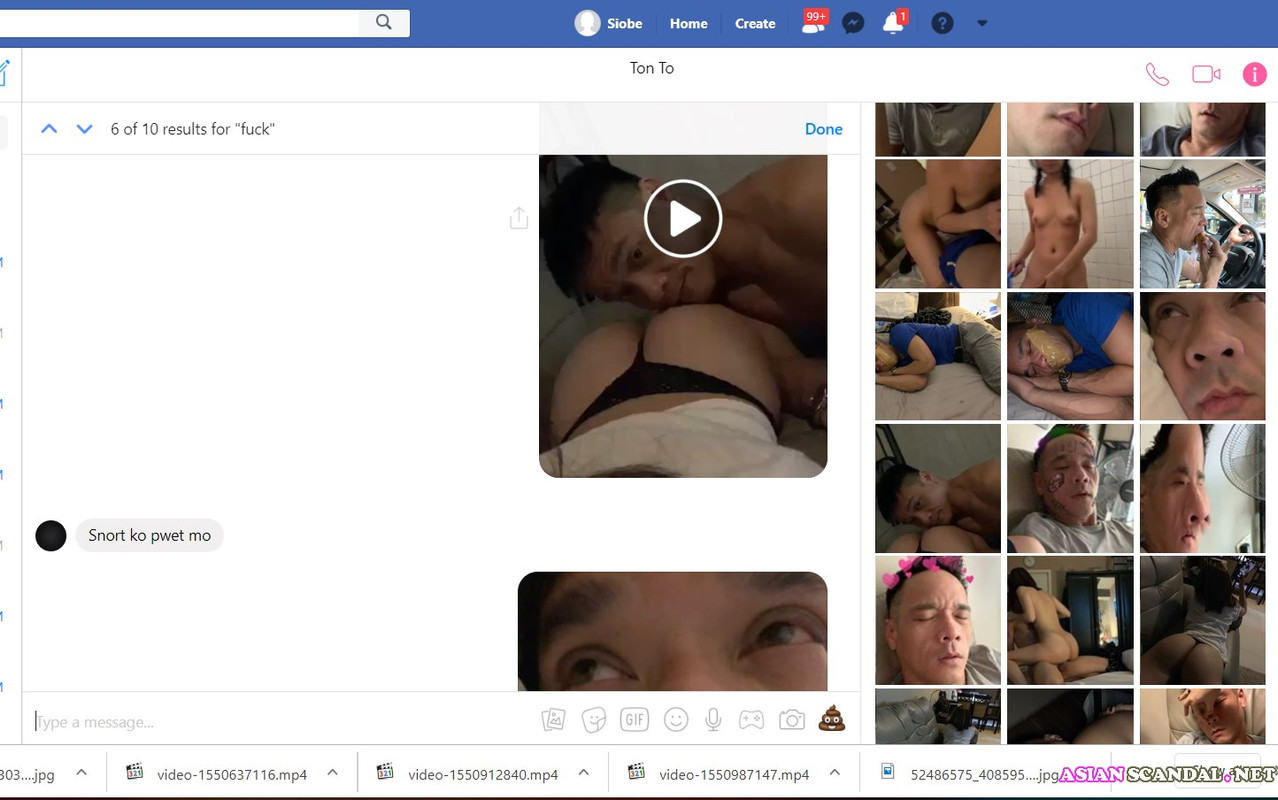Click Done to close the search
The image size is (1278, 800).
824,129
